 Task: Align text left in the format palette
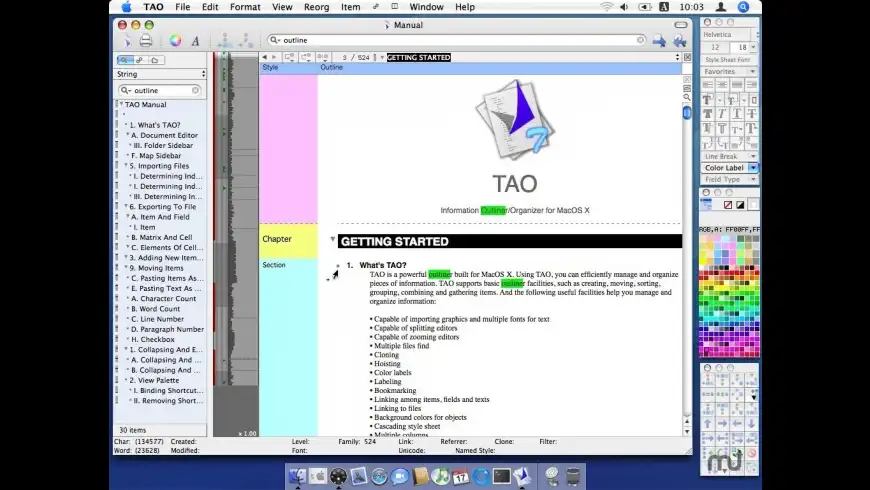pyautogui.click(x=708, y=84)
